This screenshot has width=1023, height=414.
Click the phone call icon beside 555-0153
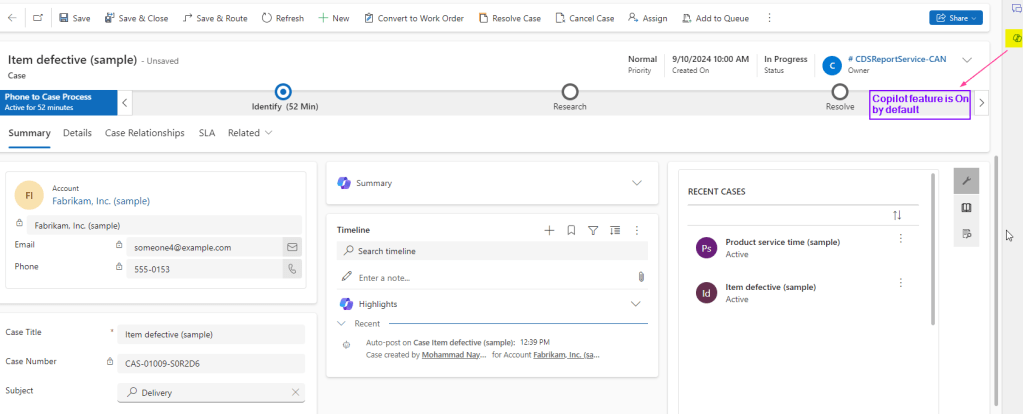[x=292, y=268]
